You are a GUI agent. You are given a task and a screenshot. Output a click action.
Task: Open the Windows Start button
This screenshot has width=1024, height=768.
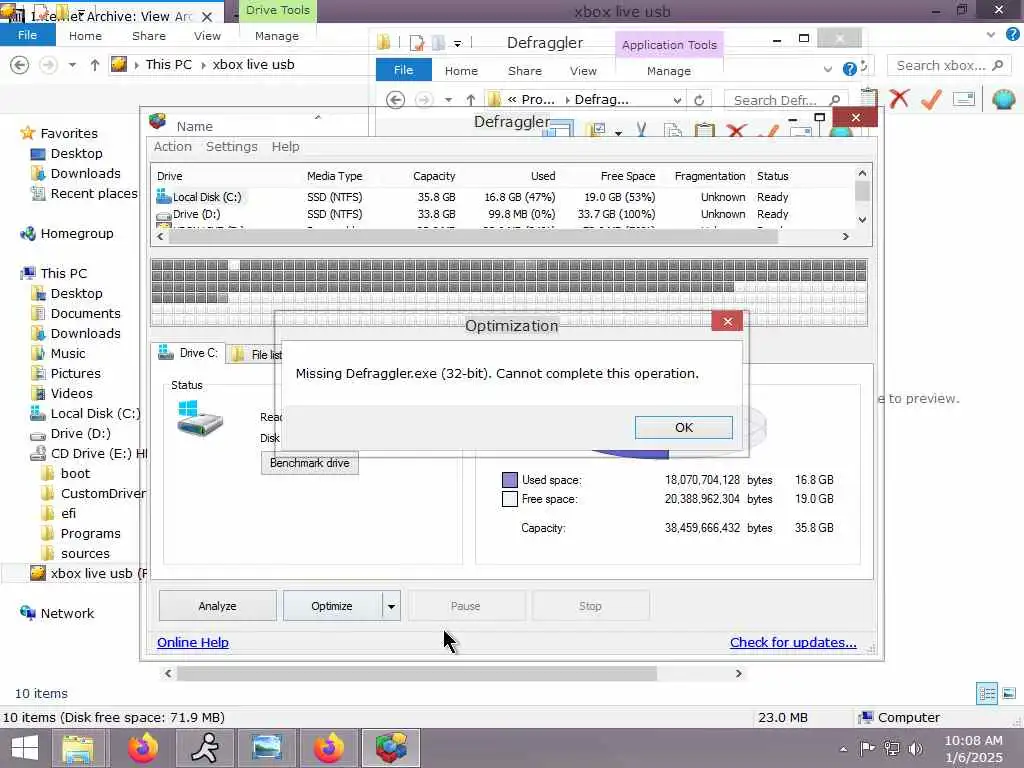25,748
